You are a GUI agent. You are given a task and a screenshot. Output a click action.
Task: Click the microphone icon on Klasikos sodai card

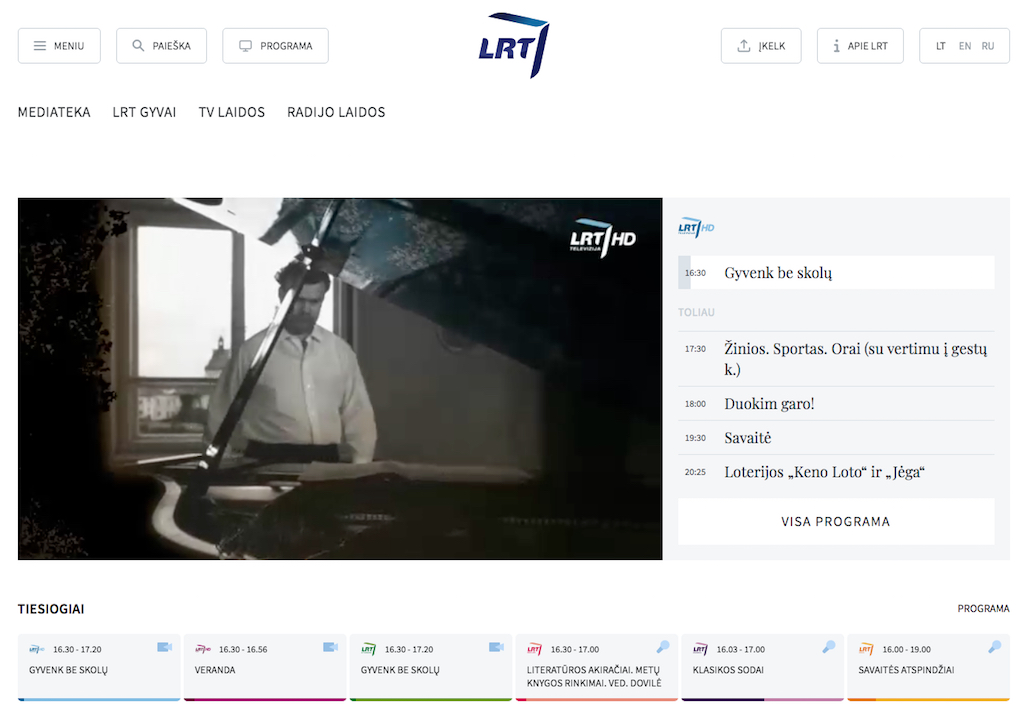828,648
